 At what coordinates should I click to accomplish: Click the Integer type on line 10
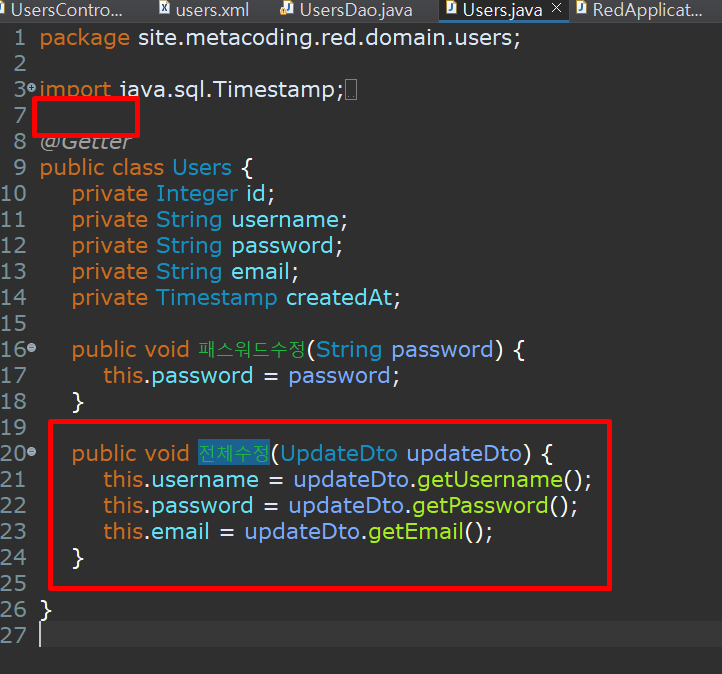pos(197,194)
